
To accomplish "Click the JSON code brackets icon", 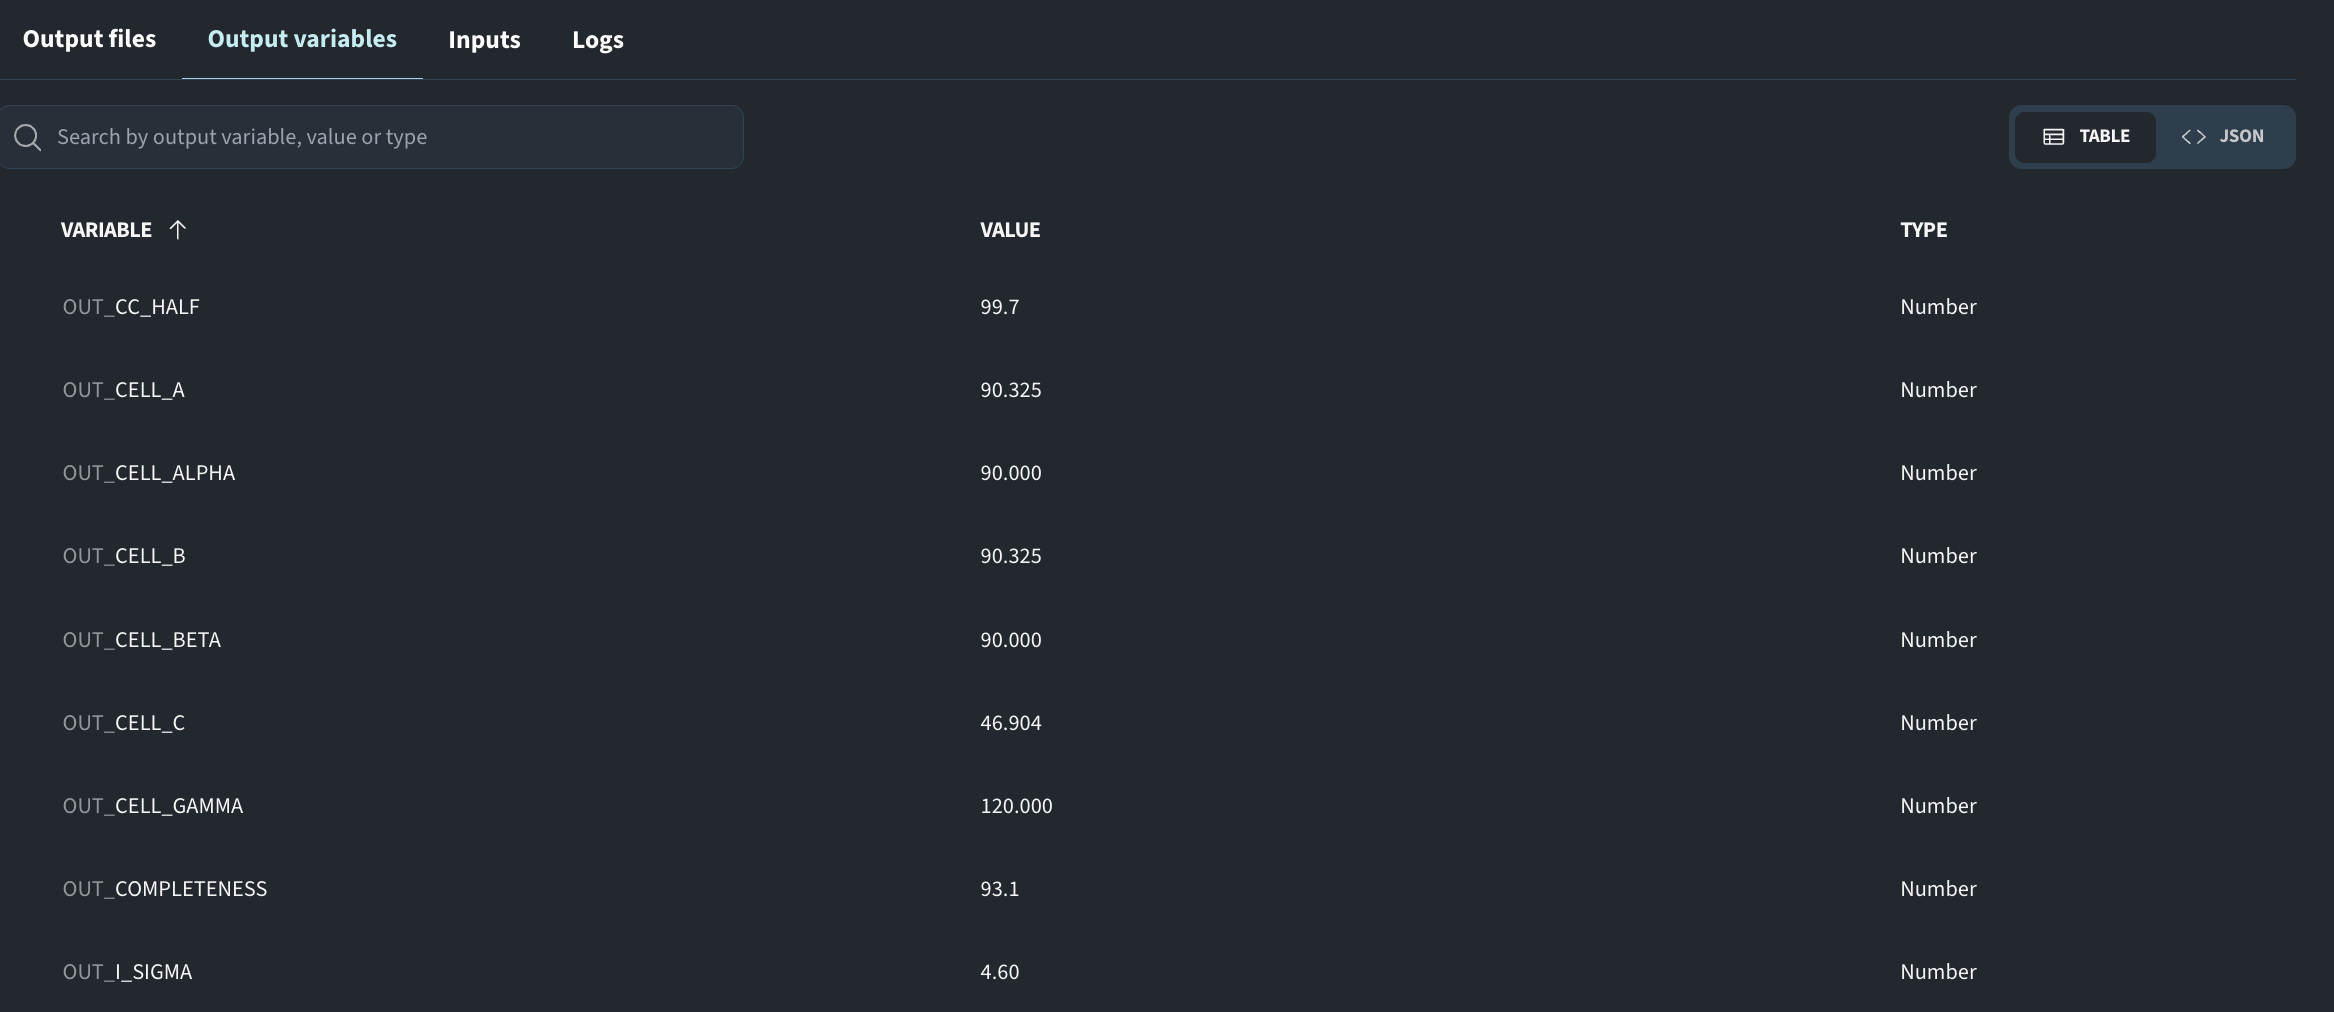I will (2193, 137).
